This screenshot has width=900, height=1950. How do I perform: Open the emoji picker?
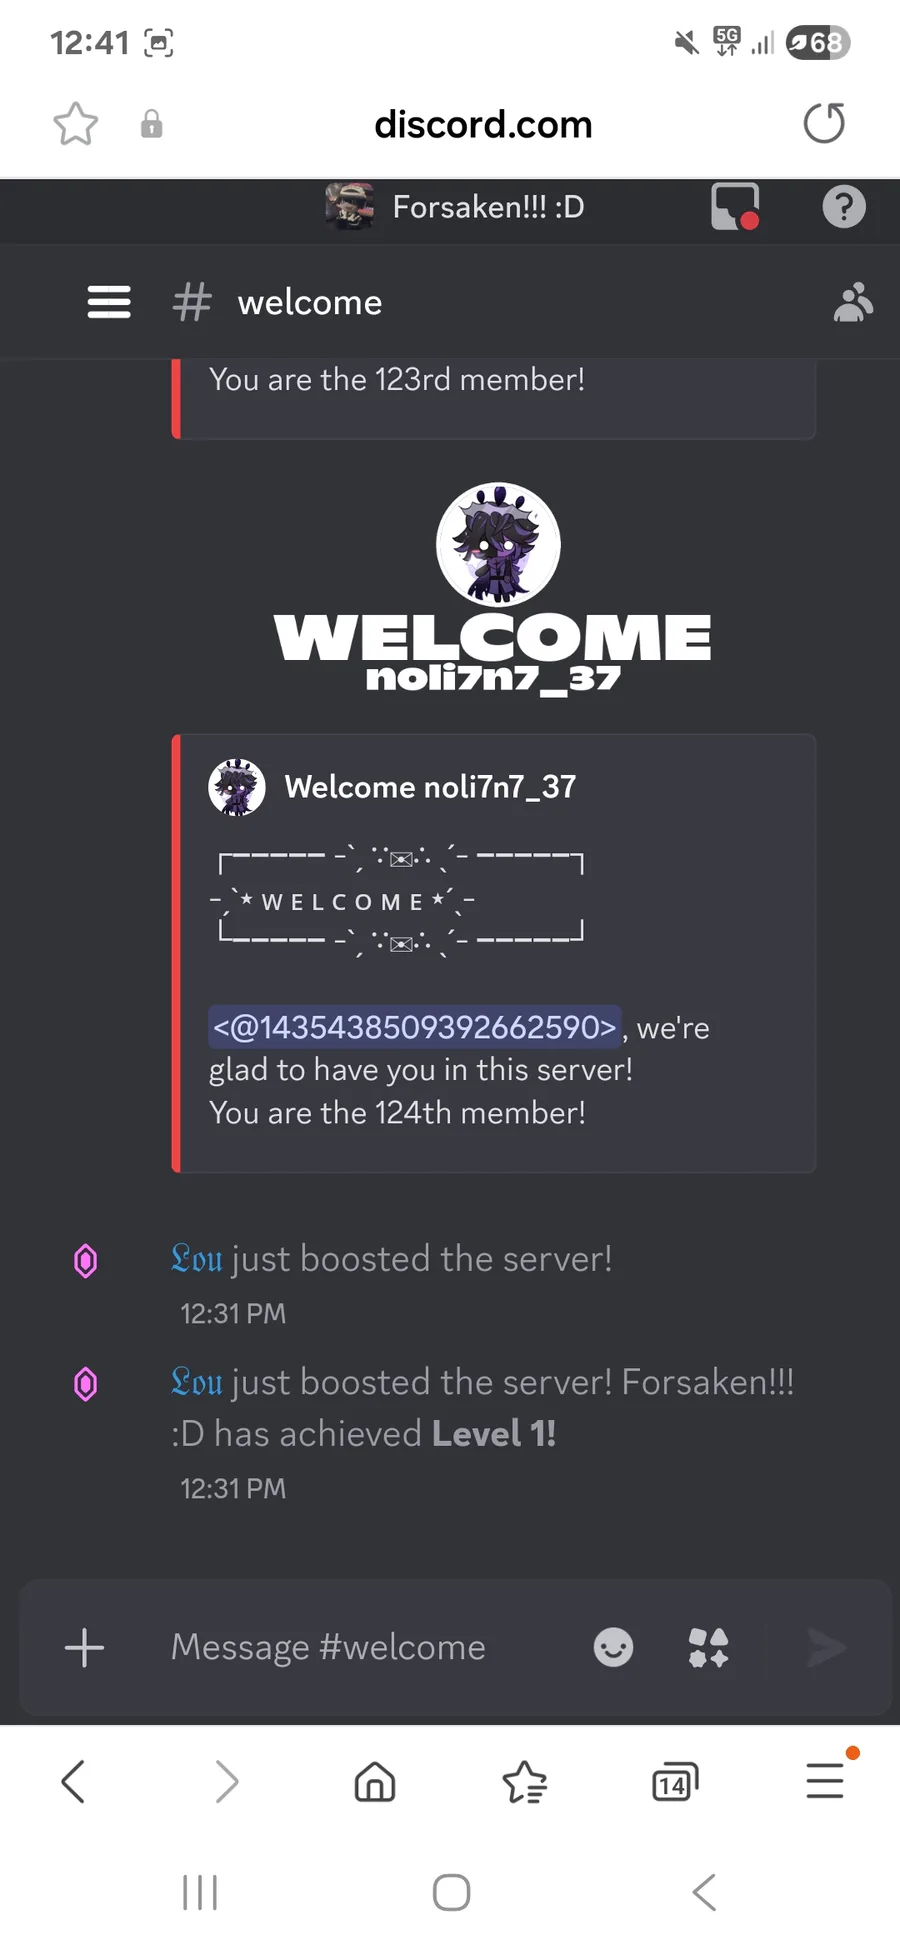(x=613, y=1647)
